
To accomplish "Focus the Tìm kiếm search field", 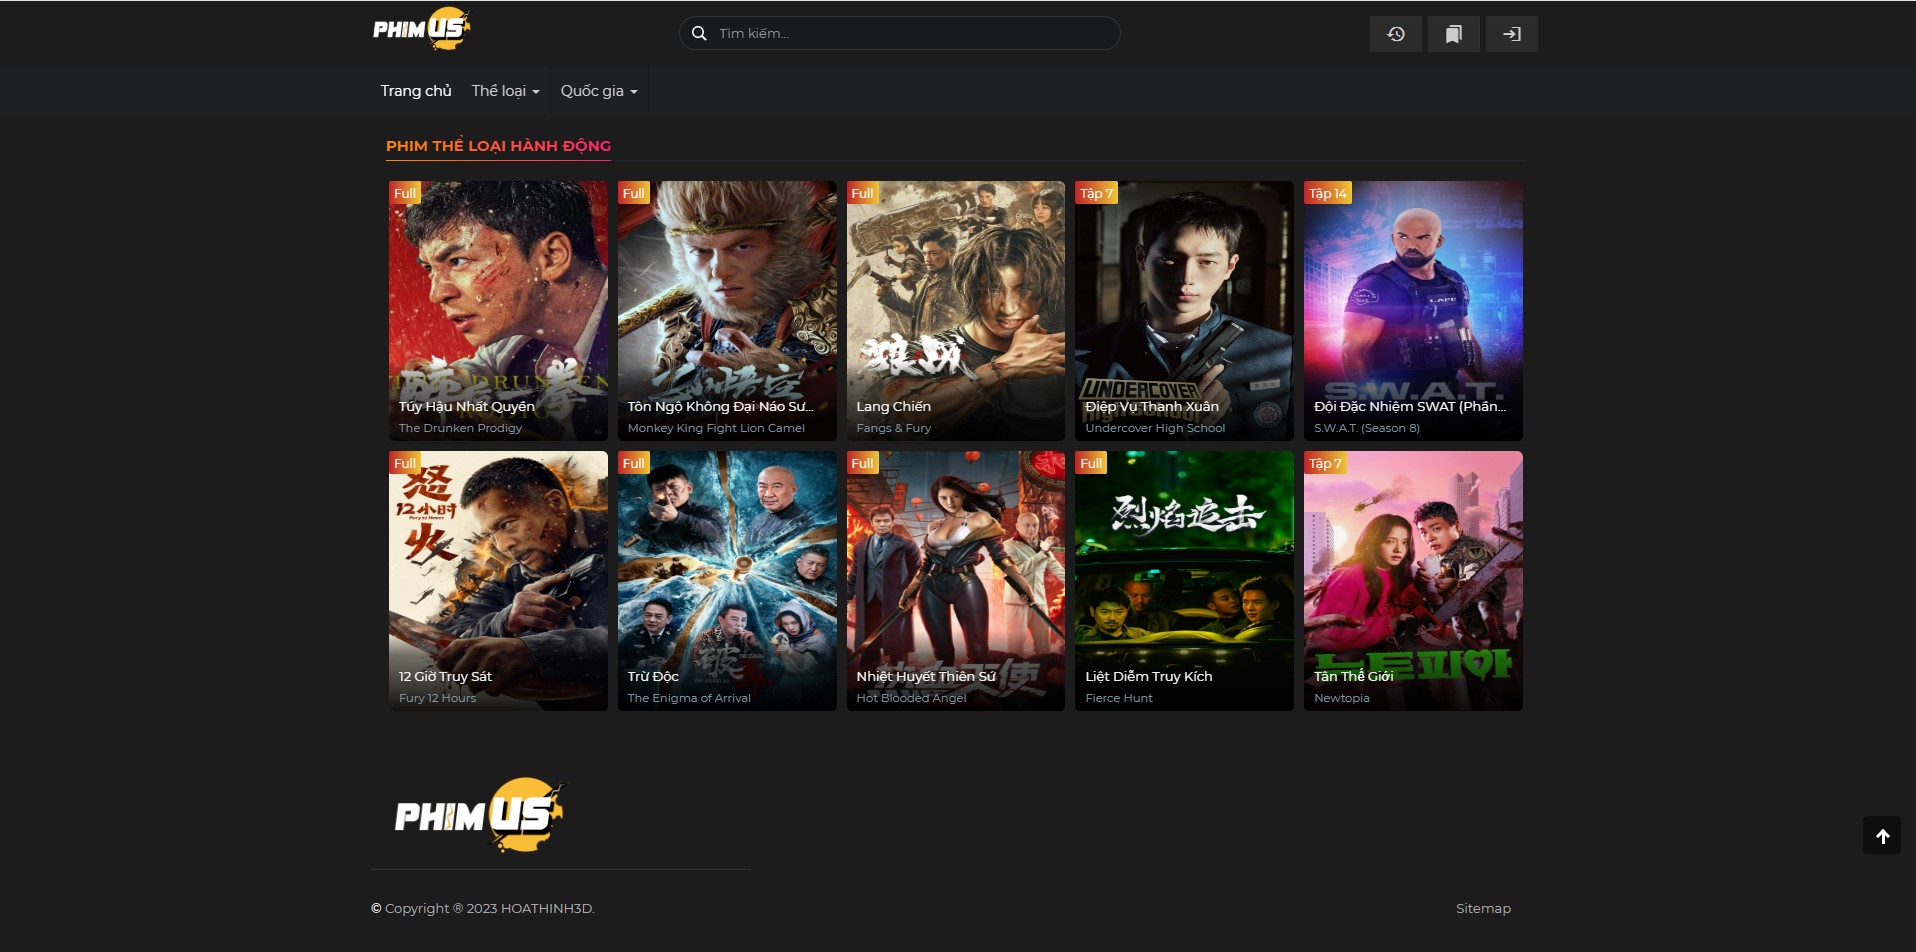I will click(910, 33).
